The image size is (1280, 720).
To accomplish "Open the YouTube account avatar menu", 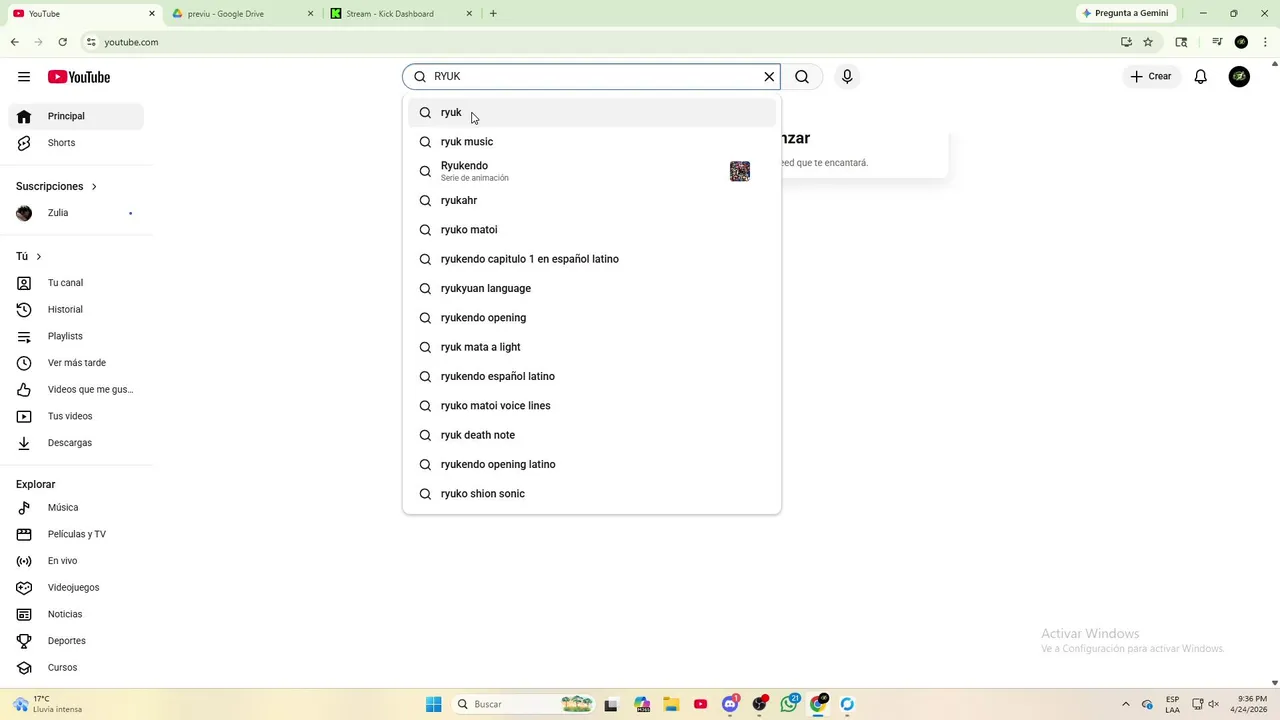I will [x=1239, y=77].
